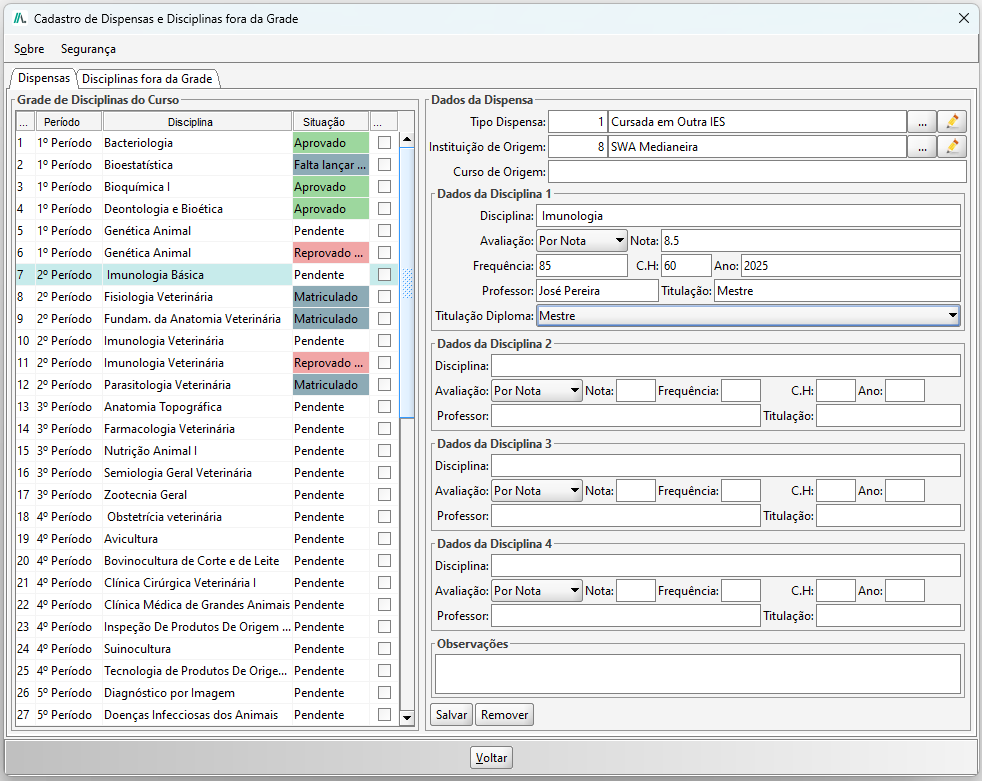Switch to the Dispensas tab

tap(44, 78)
